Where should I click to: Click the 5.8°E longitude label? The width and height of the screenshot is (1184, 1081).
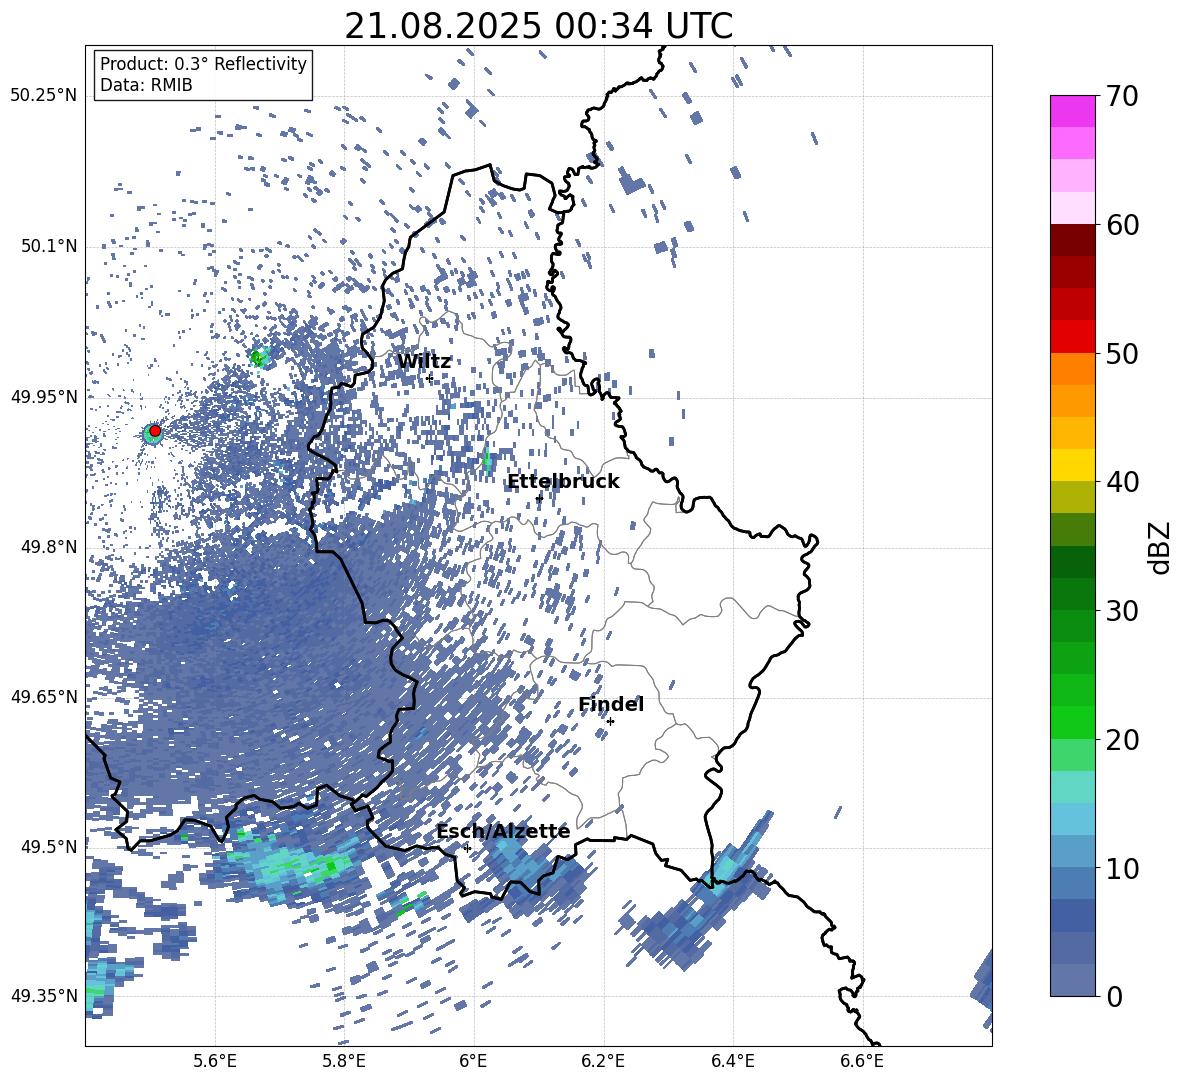coord(344,1061)
